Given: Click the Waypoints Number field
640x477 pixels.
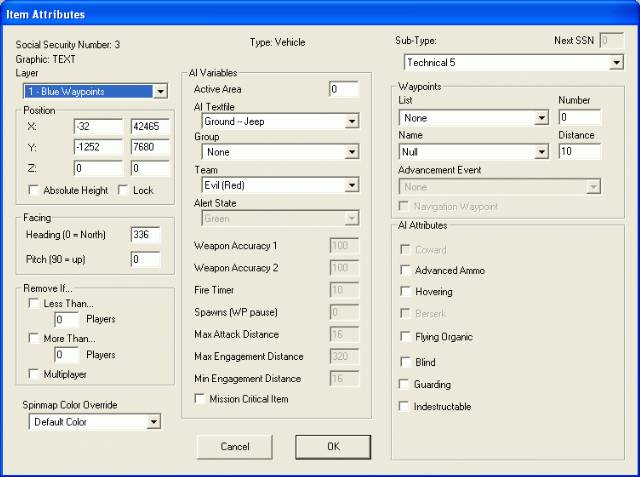Looking at the screenshot, I should tap(579, 118).
